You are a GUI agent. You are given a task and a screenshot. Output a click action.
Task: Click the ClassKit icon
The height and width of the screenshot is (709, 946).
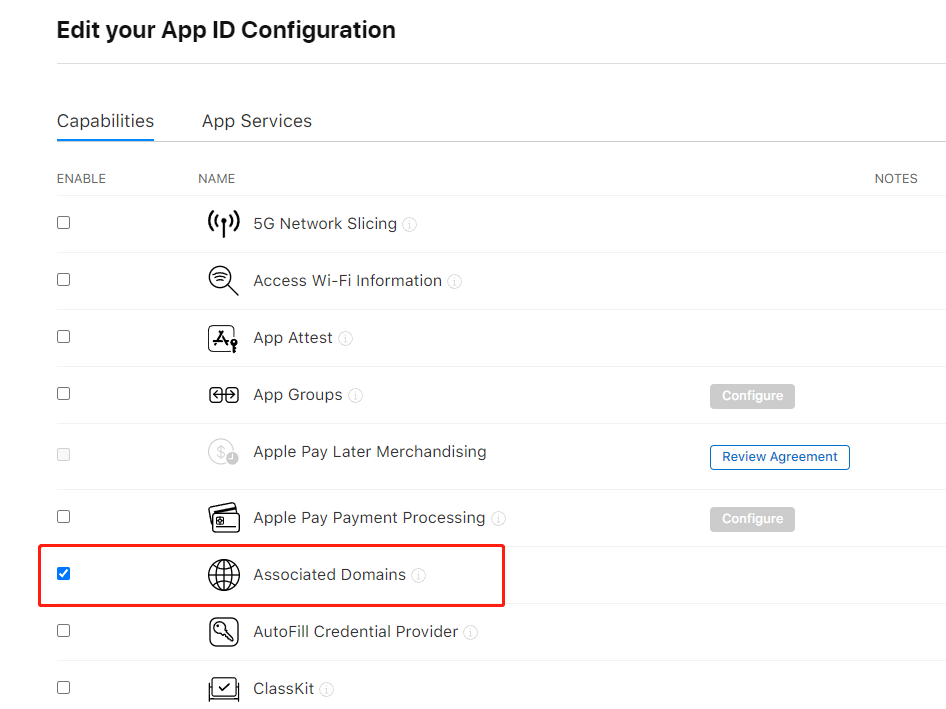pos(223,689)
